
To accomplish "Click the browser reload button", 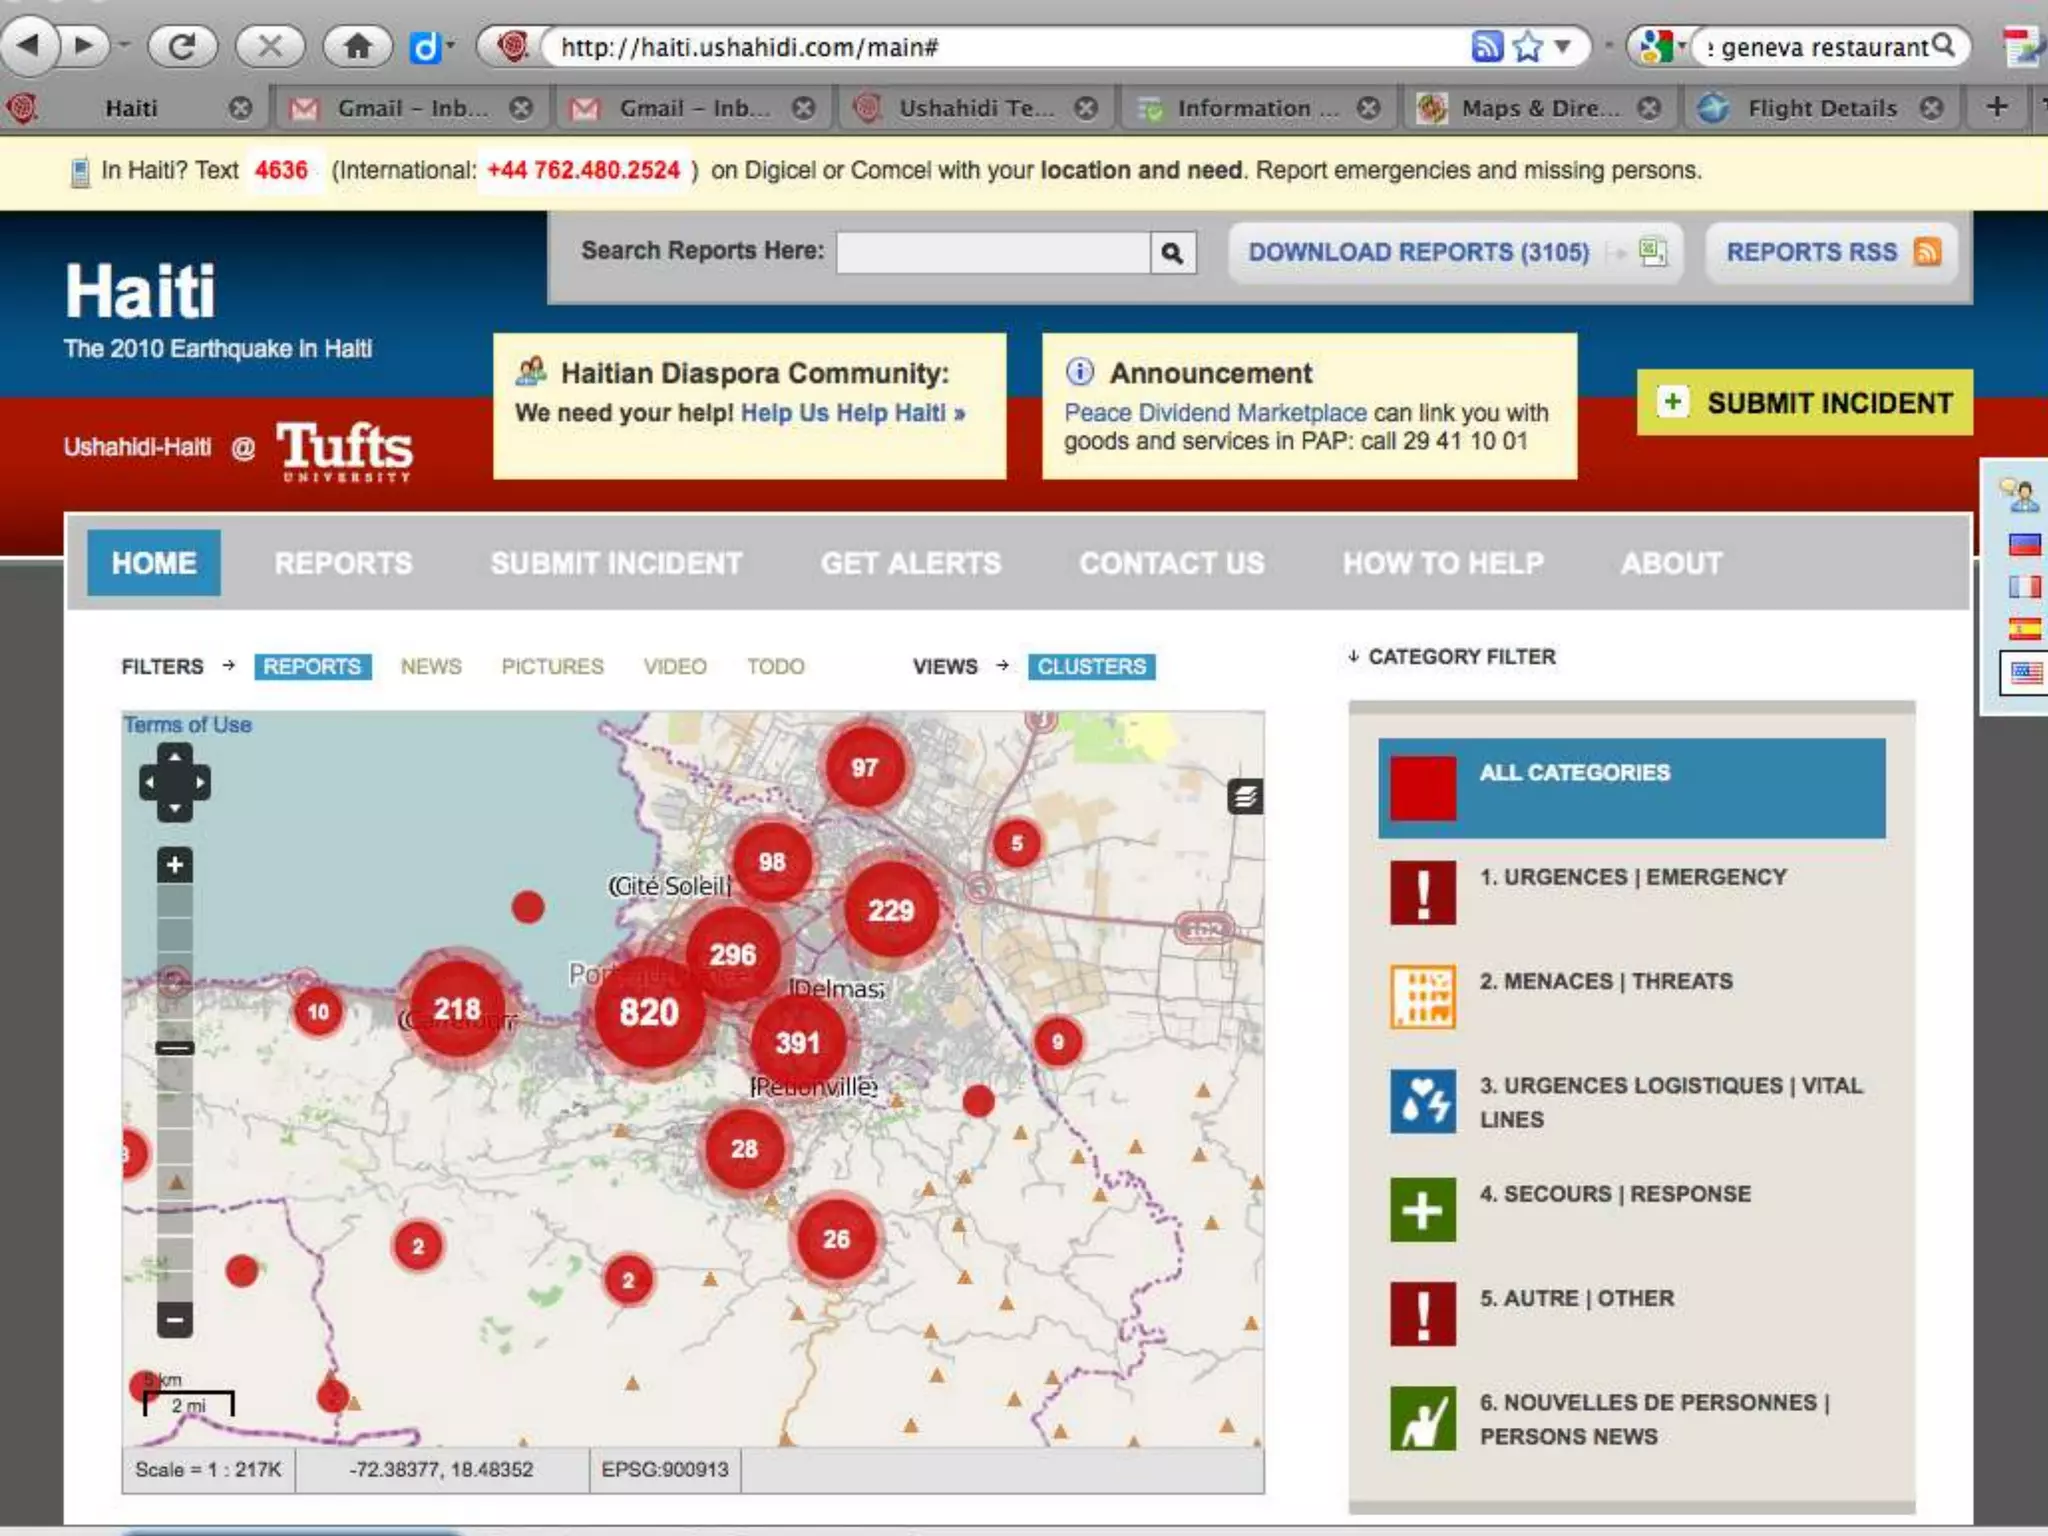I will (x=182, y=46).
